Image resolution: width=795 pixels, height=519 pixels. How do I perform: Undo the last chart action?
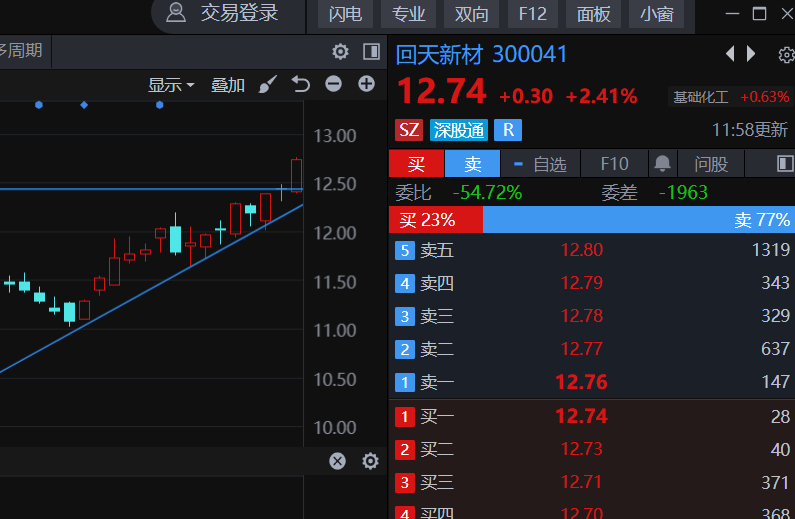[x=301, y=84]
